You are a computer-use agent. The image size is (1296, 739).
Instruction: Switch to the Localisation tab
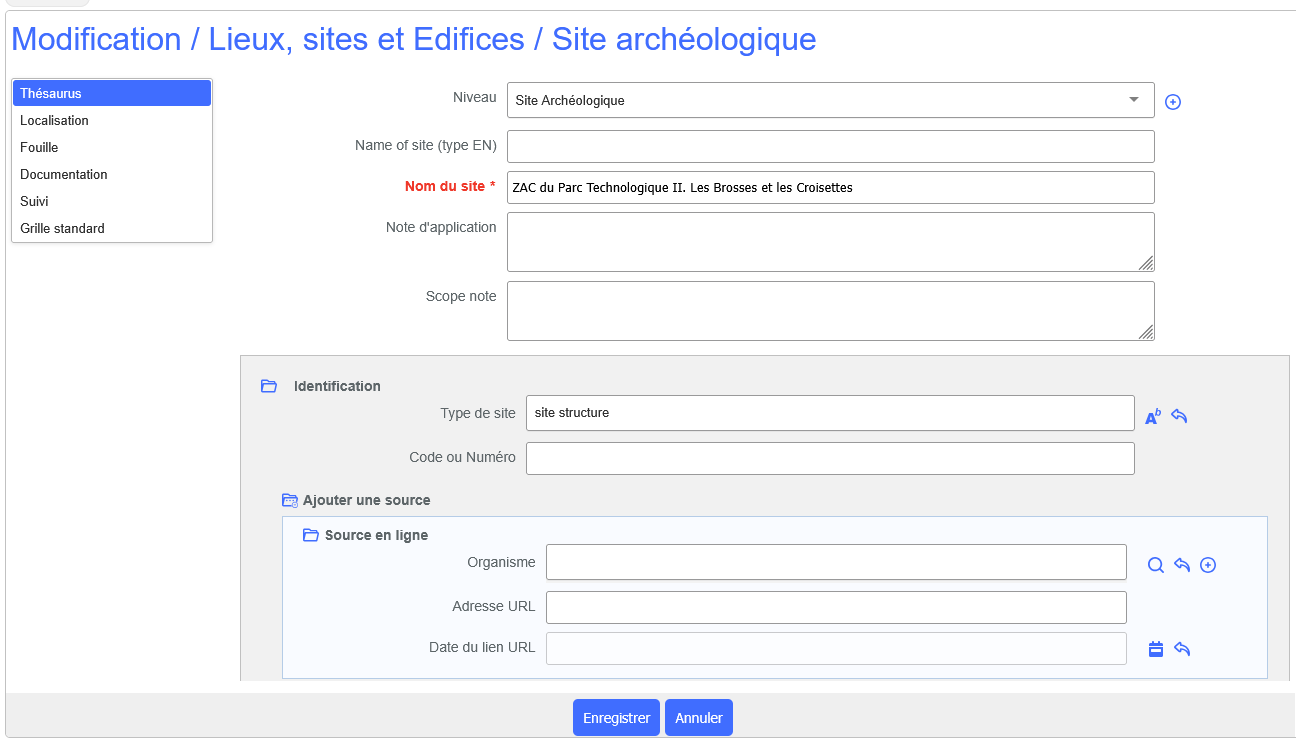(54, 120)
